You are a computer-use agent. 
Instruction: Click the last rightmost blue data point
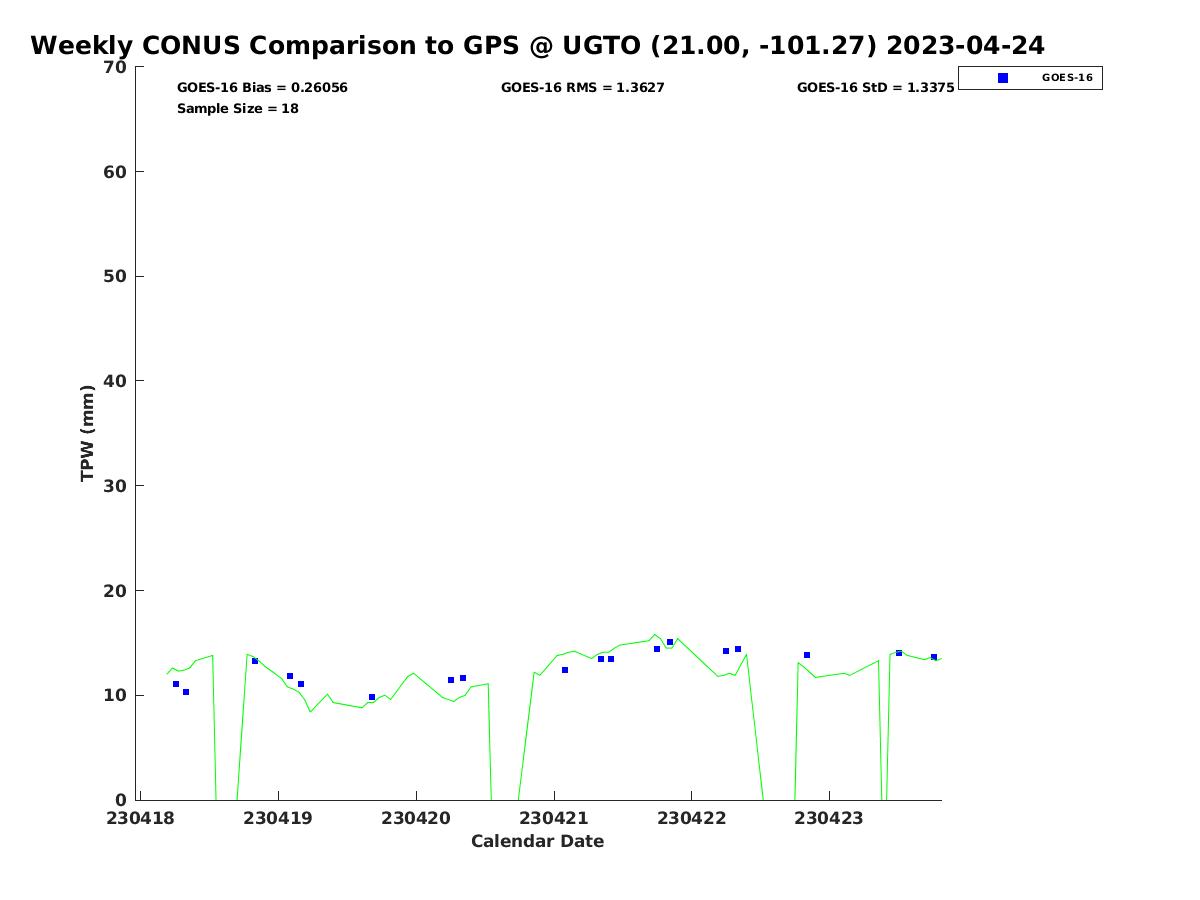click(934, 657)
